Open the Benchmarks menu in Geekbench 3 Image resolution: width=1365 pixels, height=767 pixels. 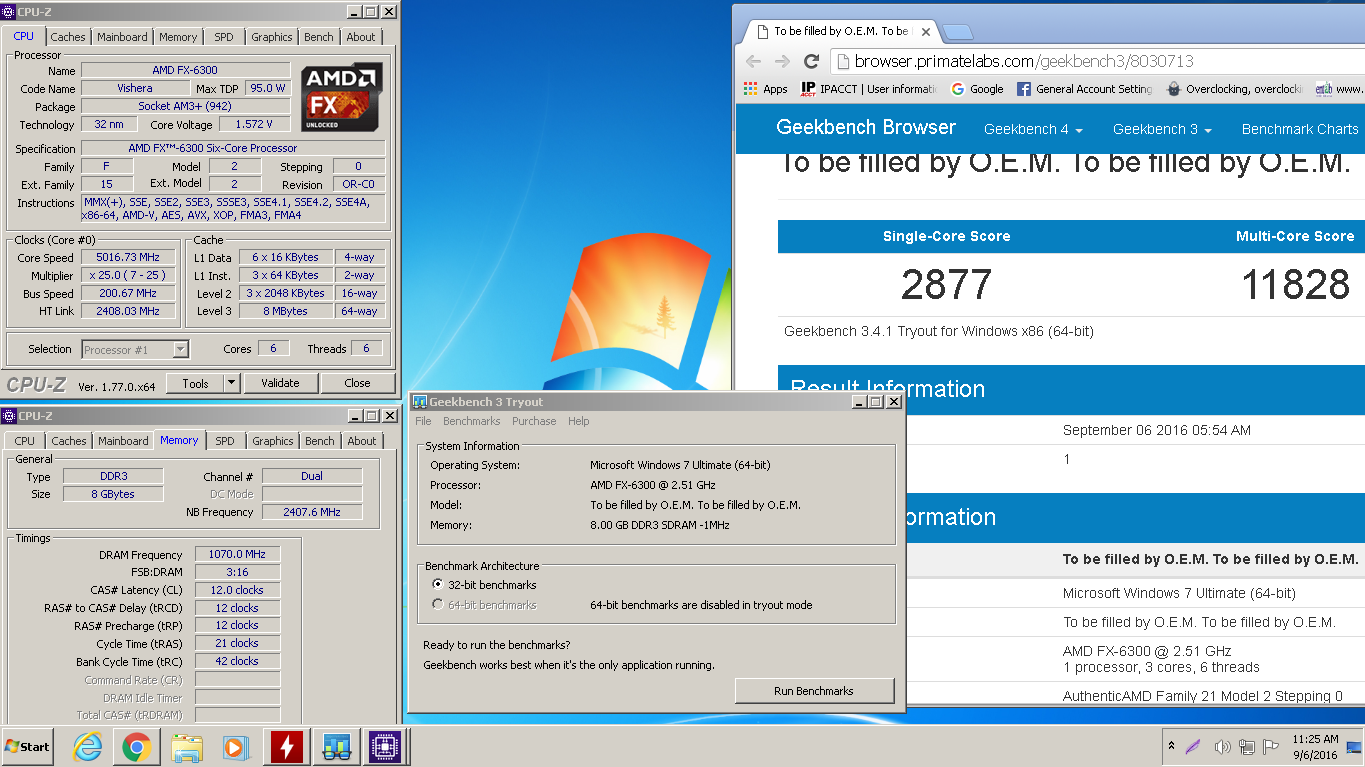click(x=472, y=421)
